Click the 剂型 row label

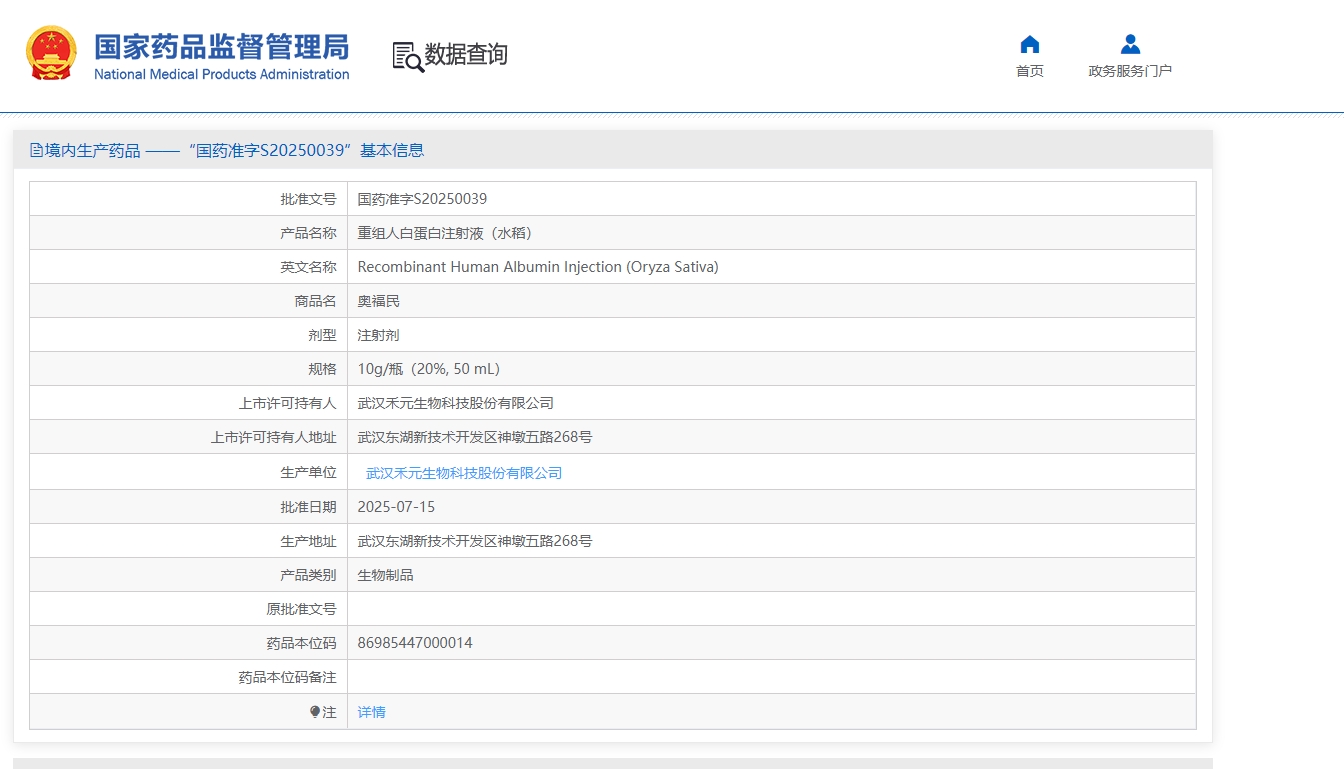[322, 335]
